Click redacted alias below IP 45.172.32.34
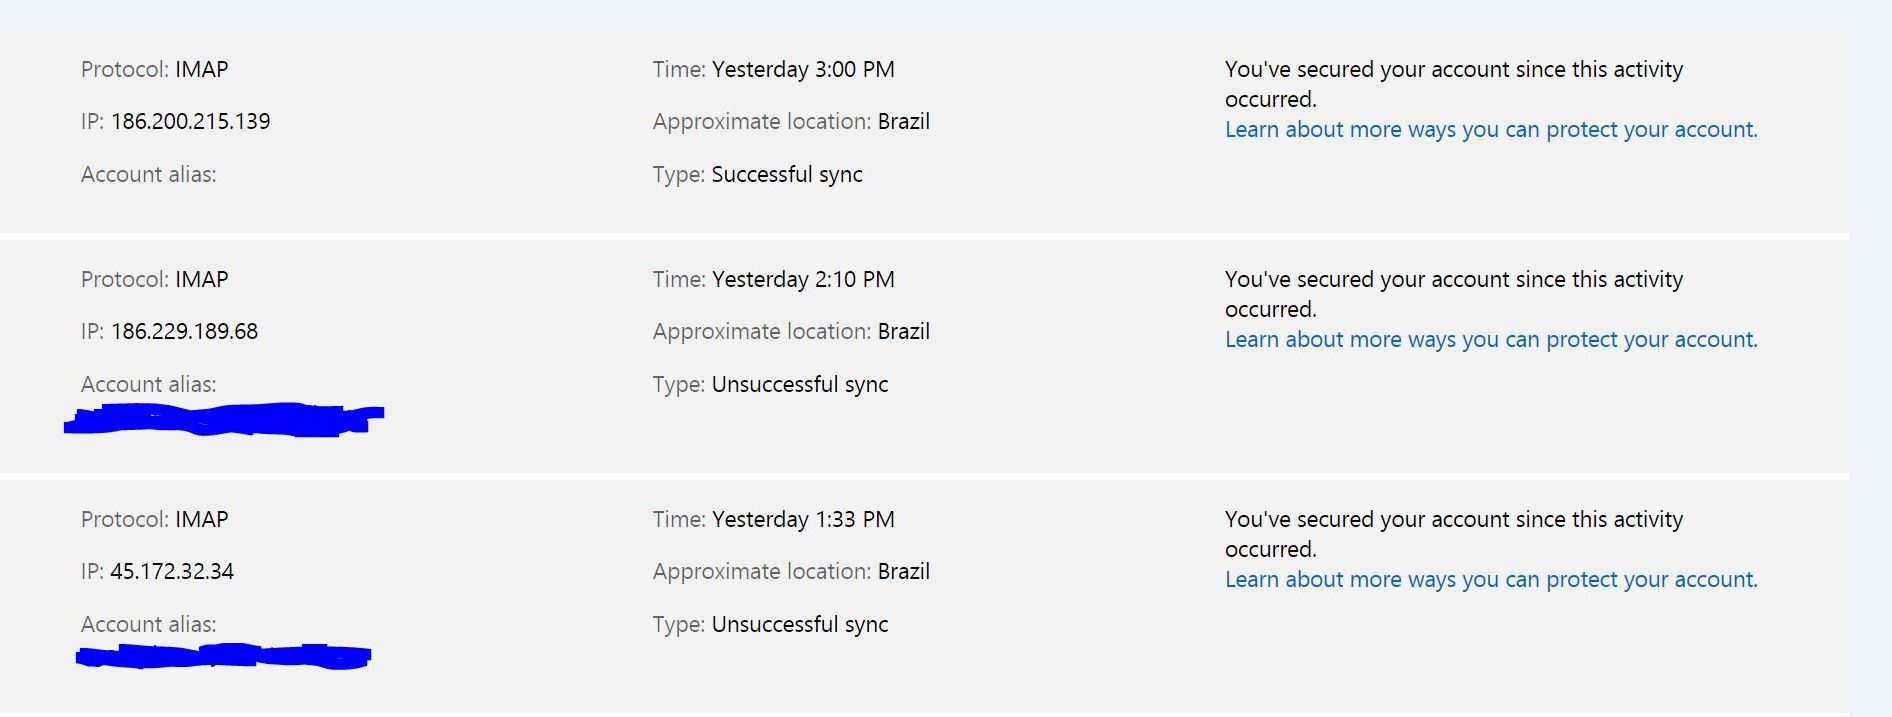Viewport: 1892px width, 717px height. click(224, 656)
